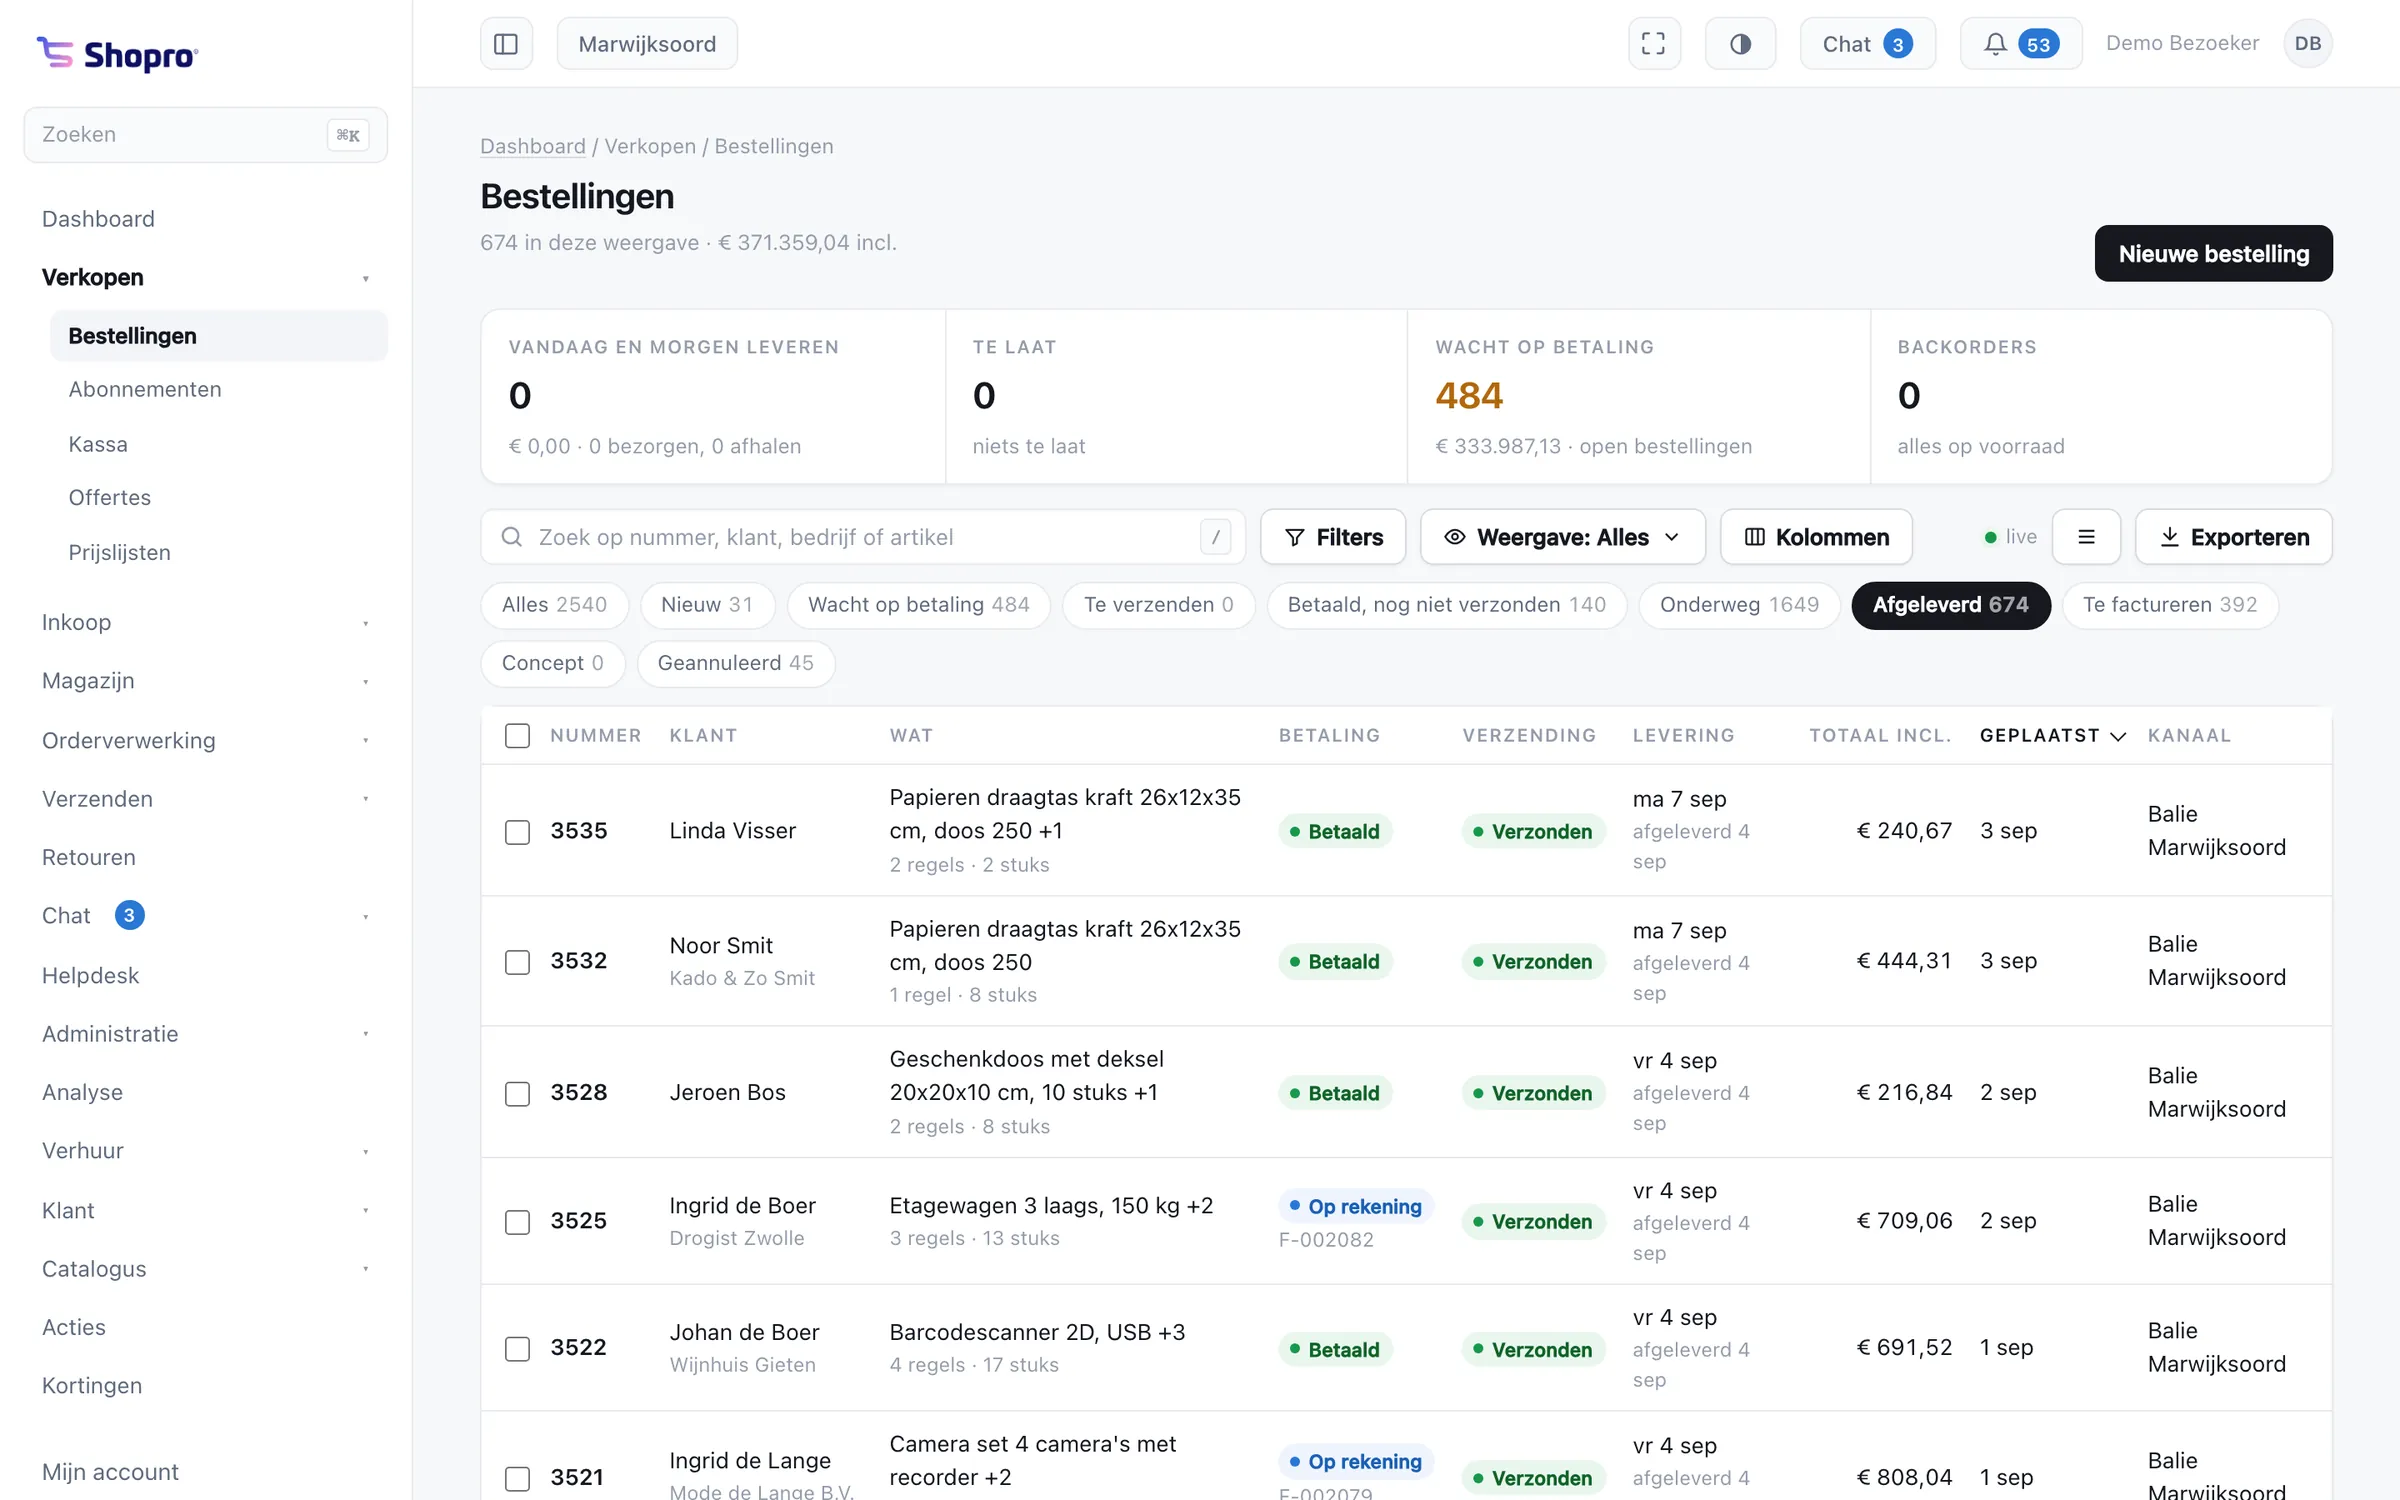Collapse the Verkopen sidebar section
Viewport: 2400px width, 1500px height.
tap(206, 277)
